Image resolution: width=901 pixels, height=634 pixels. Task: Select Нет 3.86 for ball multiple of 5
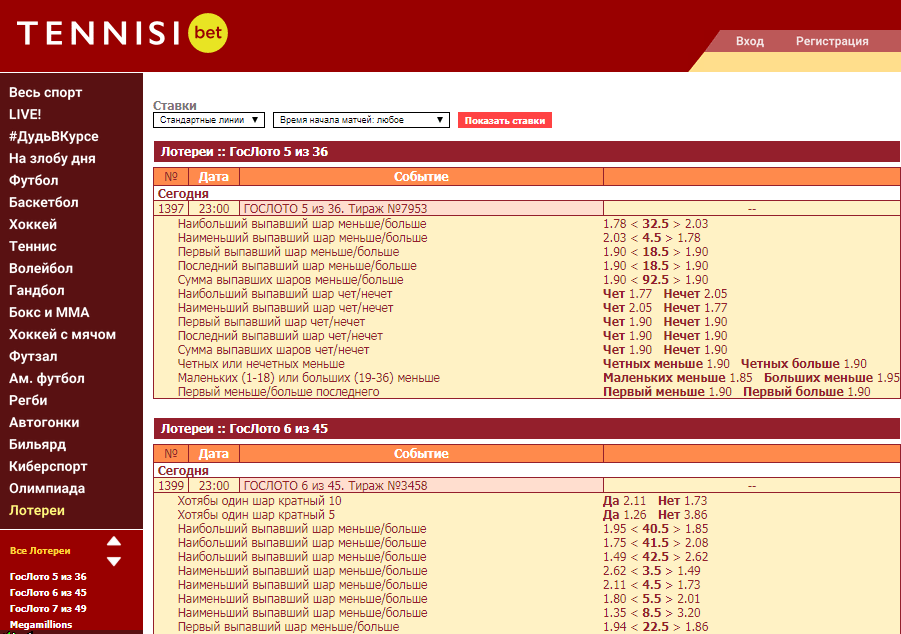tap(683, 515)
